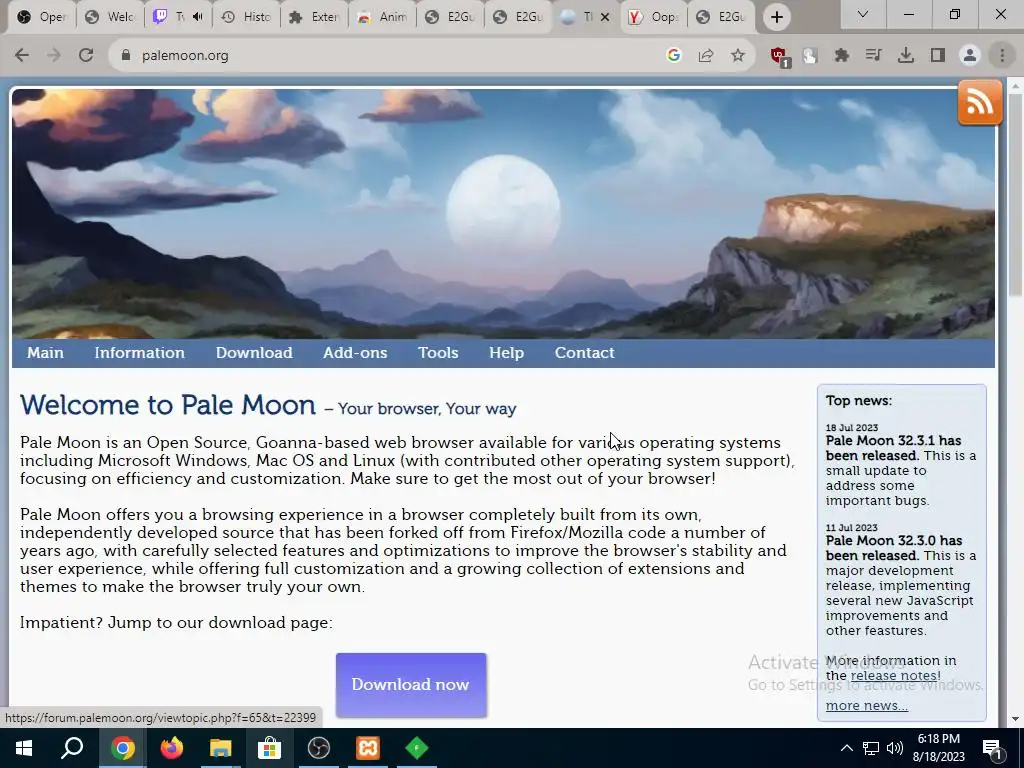Switch to the Oops tab

654,17
